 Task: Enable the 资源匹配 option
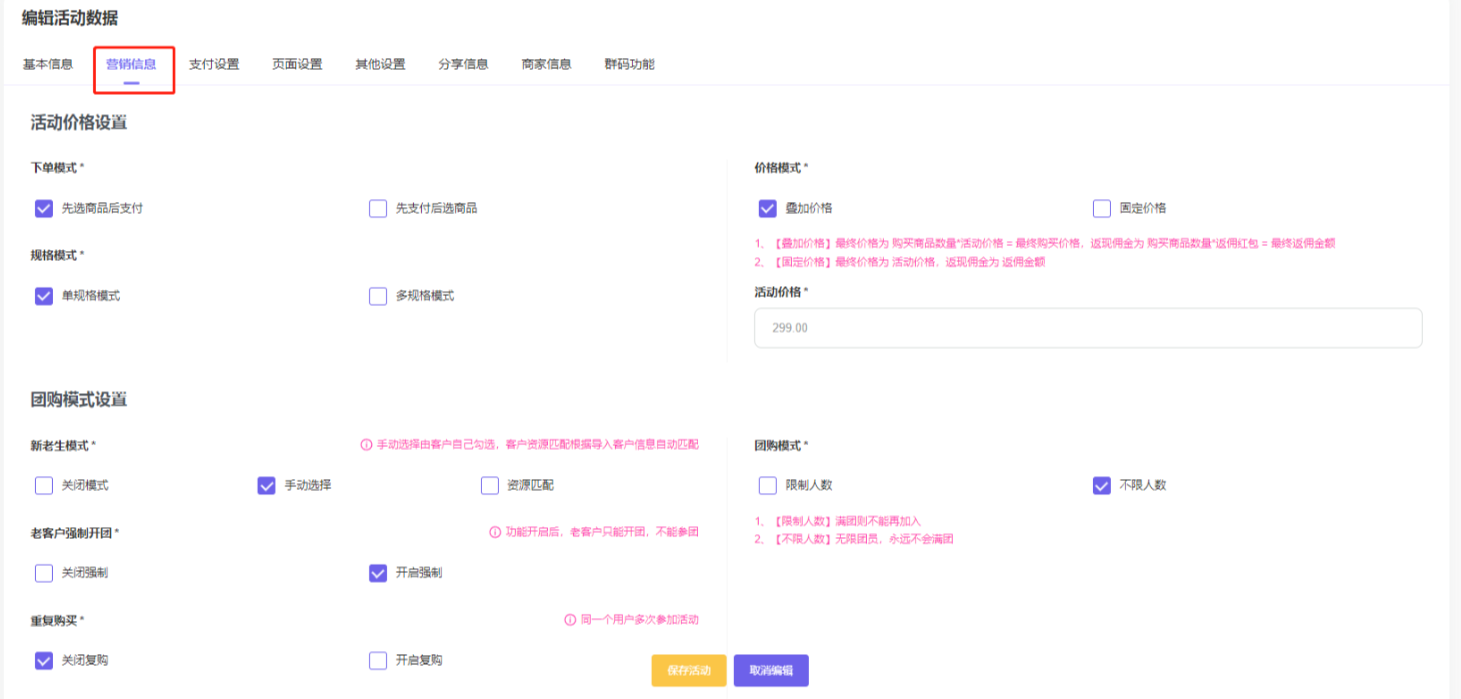point(489,485)
